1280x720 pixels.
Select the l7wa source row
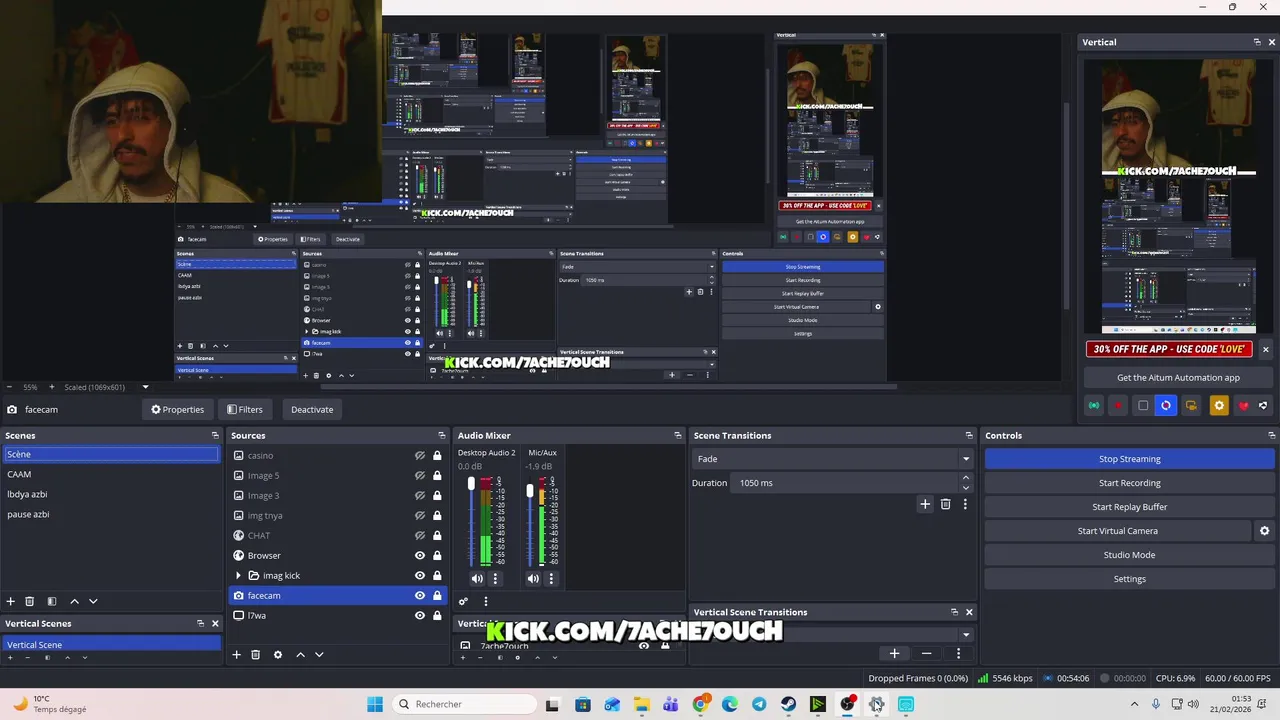click(x=338, y=615)
